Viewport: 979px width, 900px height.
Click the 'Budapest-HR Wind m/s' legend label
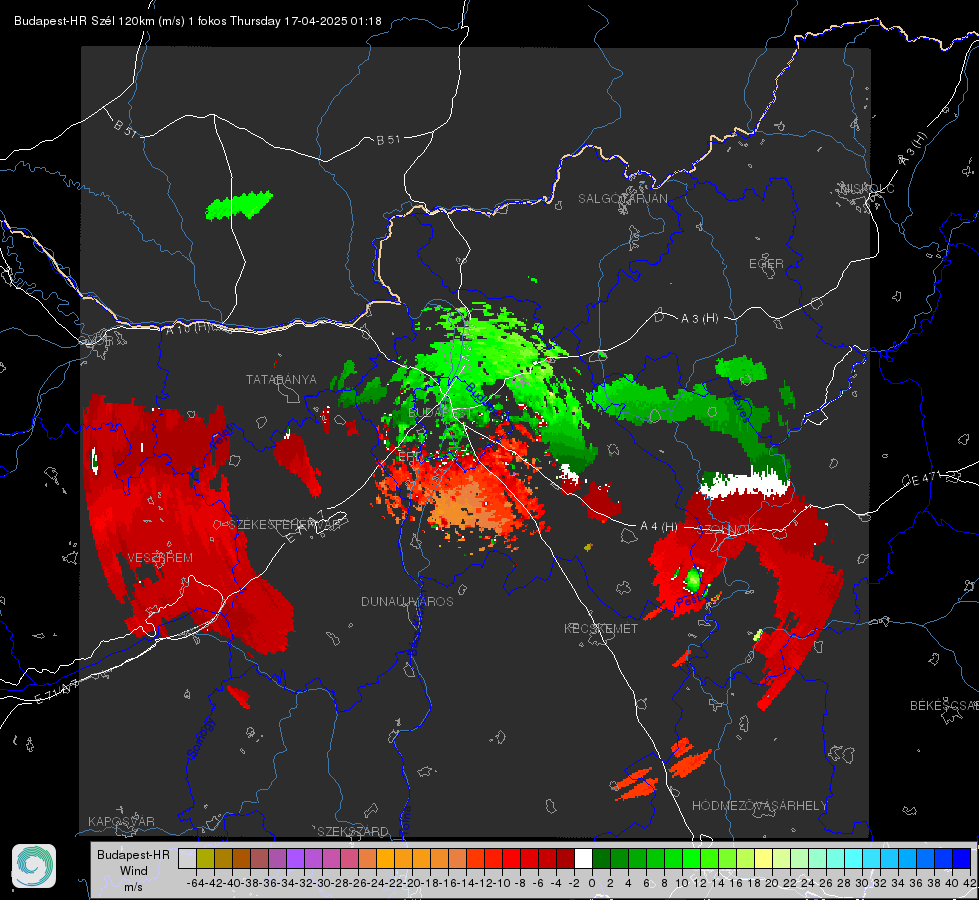tap(133, 870)
